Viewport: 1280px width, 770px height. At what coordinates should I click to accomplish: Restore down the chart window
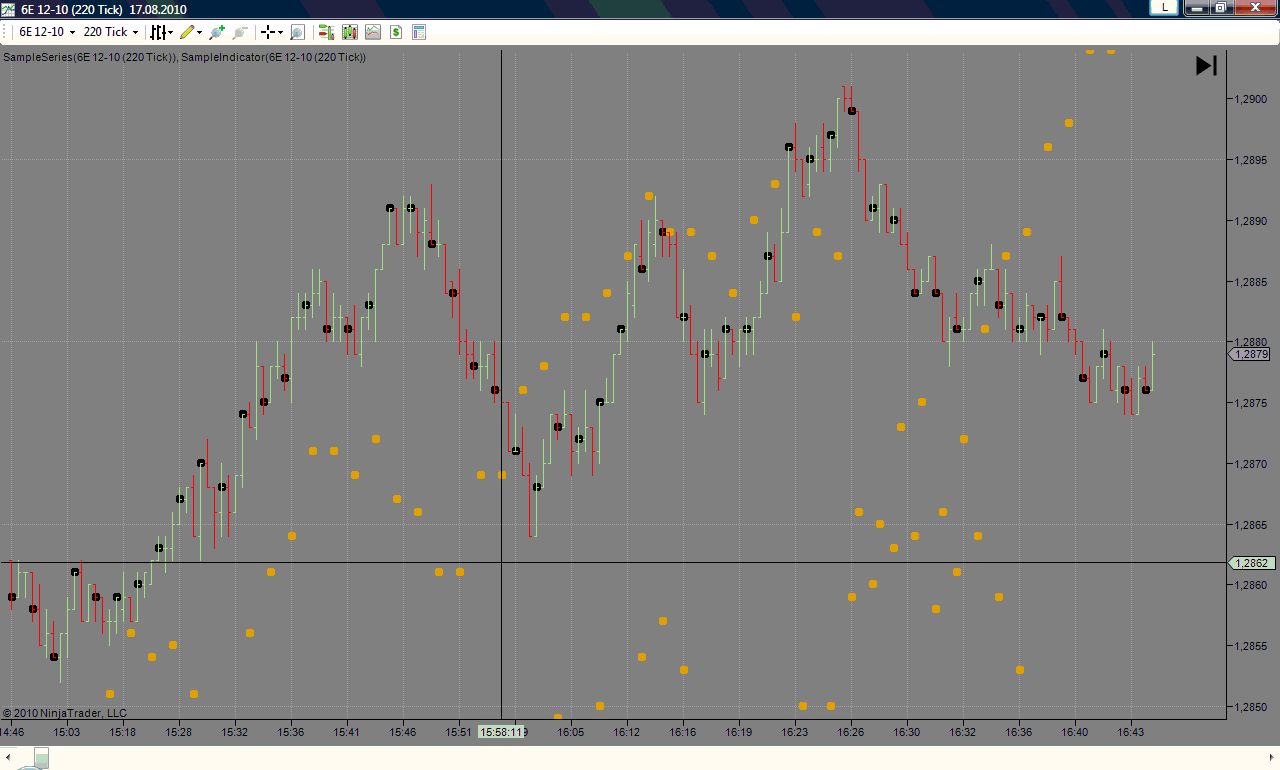[x=1220, y=7]
